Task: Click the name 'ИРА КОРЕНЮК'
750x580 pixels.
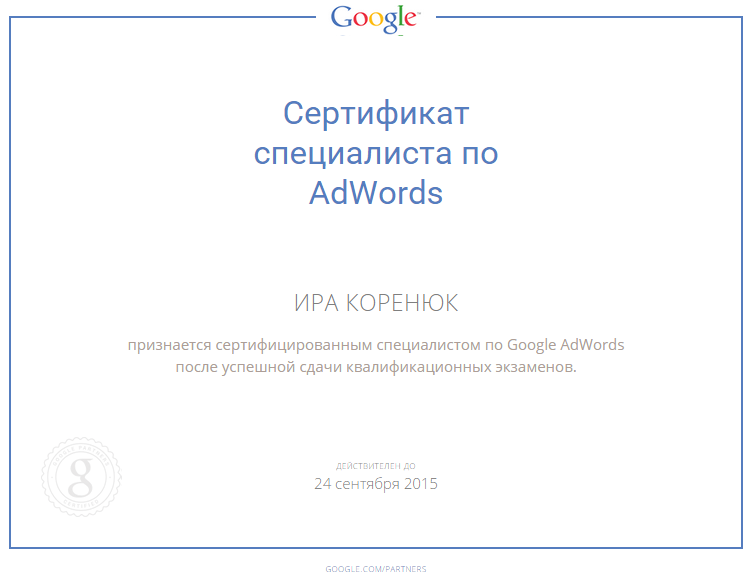Action: pyautogui.click(x=376, y=303)
